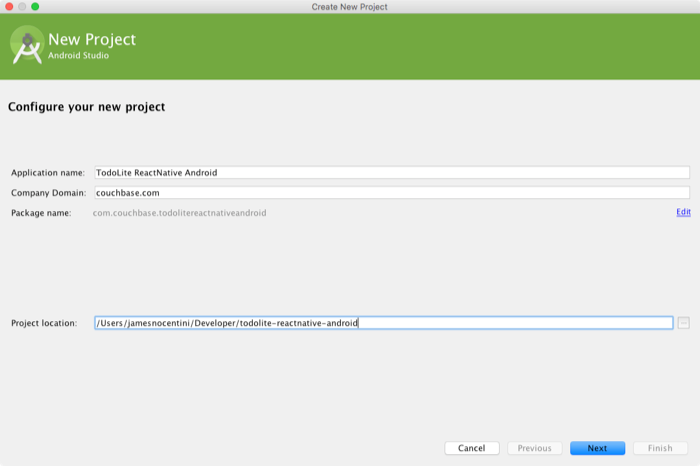Click the 'Company Domain:' label
Image resolution: width=700 pixels, height=466 pixels.
(x=49, y=193)
